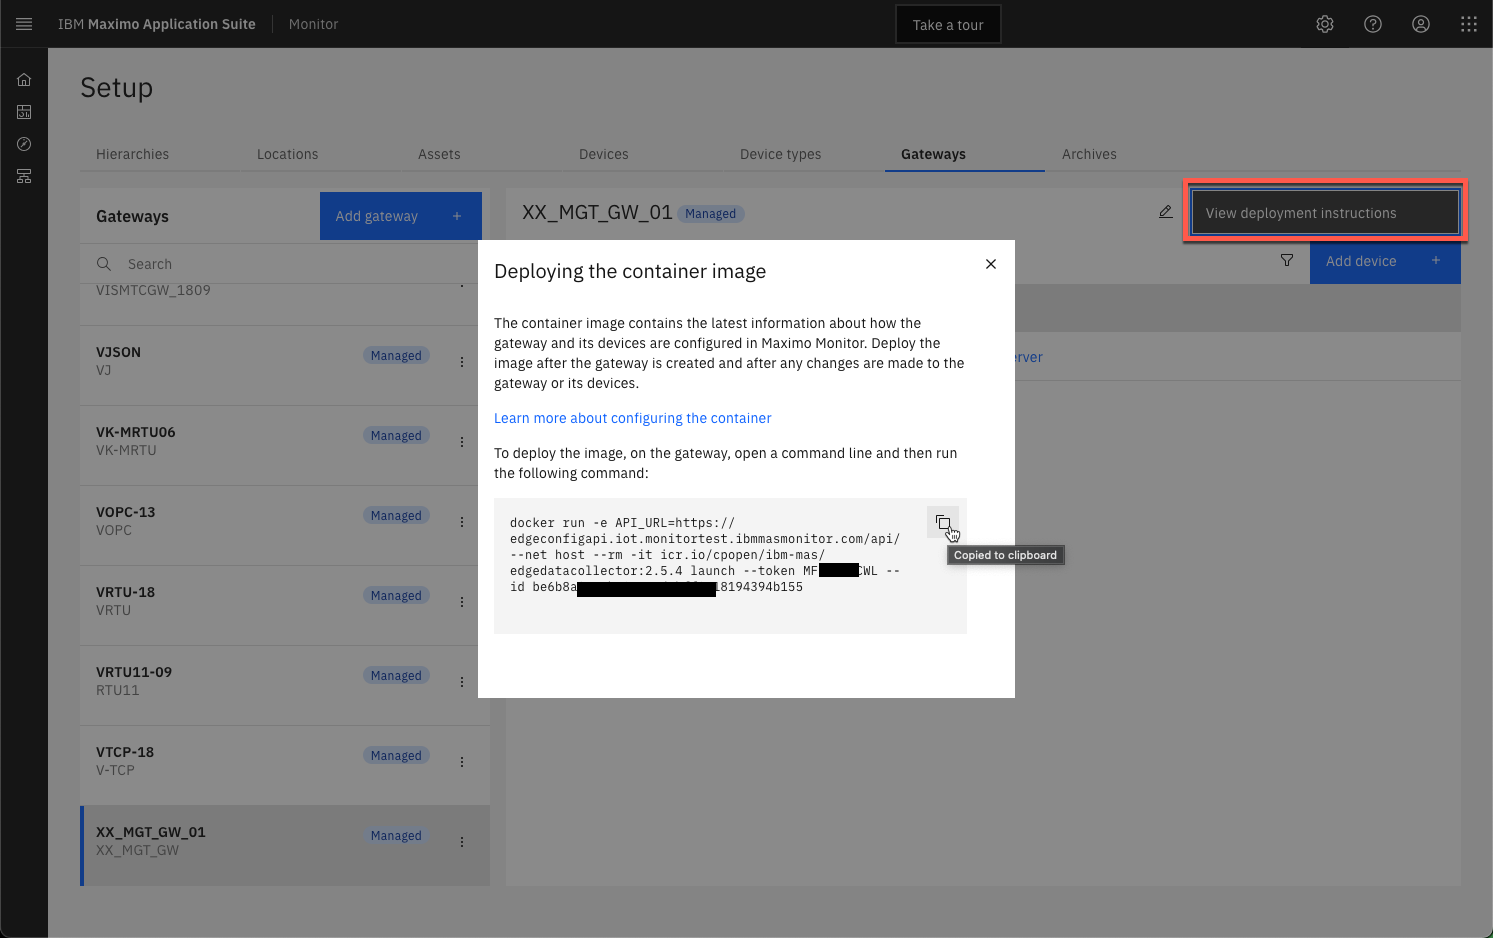Switch to the Locations tab
The image size is (1493, 938).
(287, 154)
